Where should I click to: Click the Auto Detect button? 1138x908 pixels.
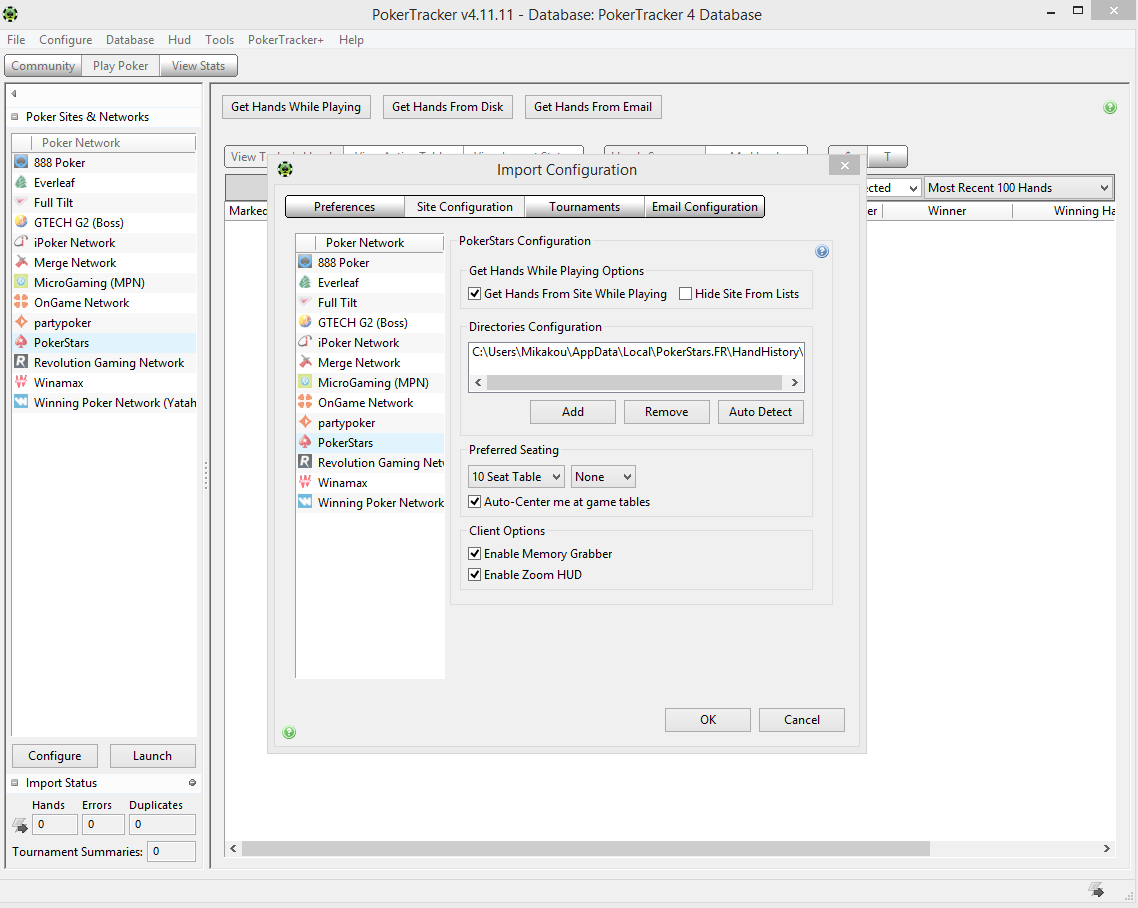[x=761, y=412]
